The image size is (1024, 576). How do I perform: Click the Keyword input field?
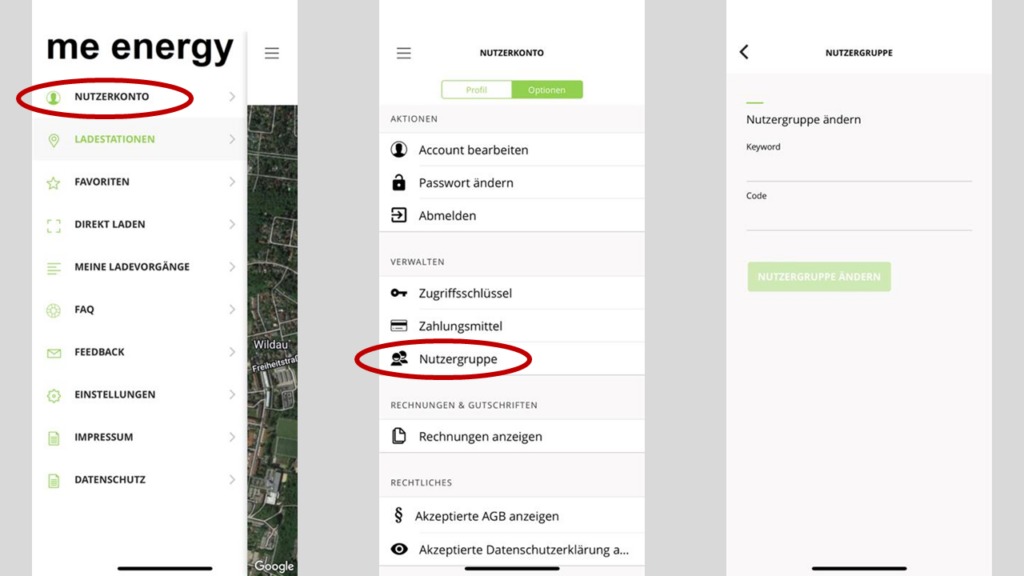click(x=858, y=168)
